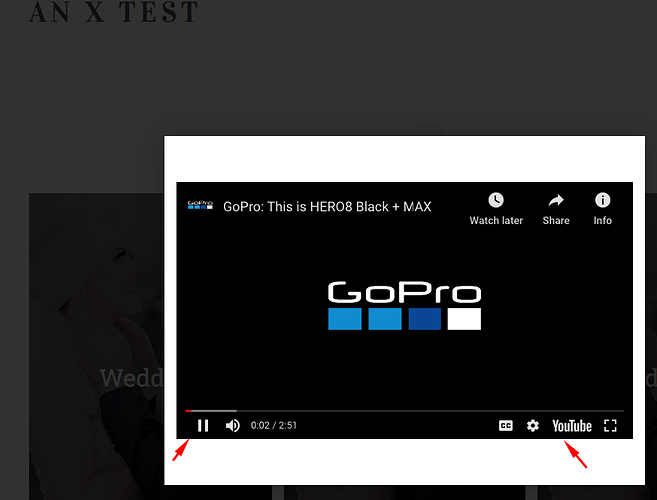Click the 0:02 / 2:51 time display
The image size is (657, 500).
(x=274, y=425)
